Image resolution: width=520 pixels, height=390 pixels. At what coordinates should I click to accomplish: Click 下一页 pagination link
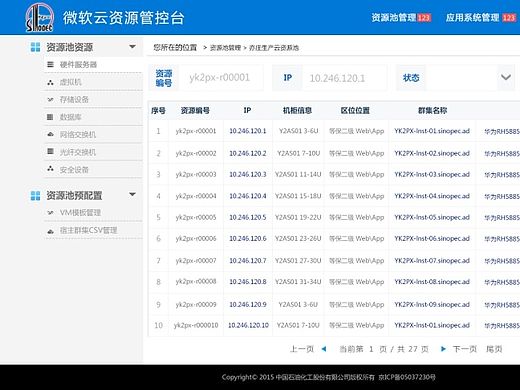[465, 349]
